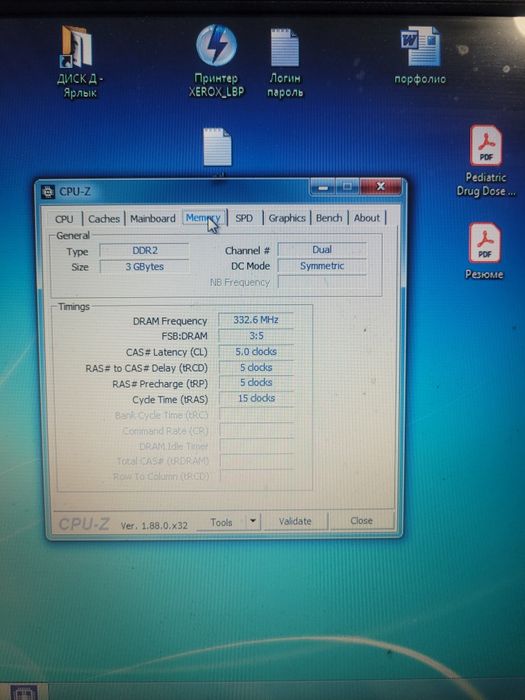This screenshot has width=525, height=700.
Task: Select the text file icon above the CPU-Z window
Action: (x=217, y=147)
